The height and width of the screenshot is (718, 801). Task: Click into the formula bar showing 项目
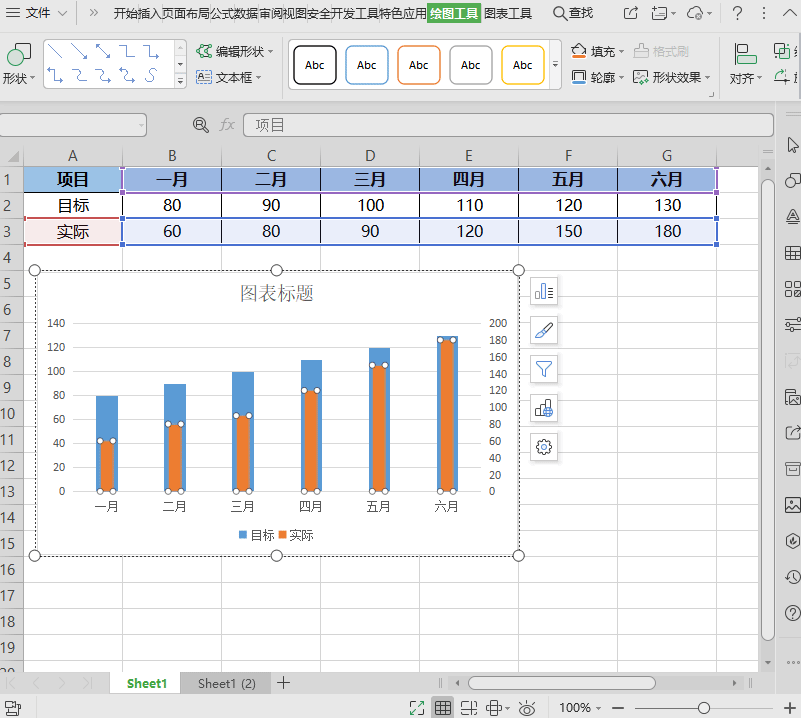coord(508,125)
